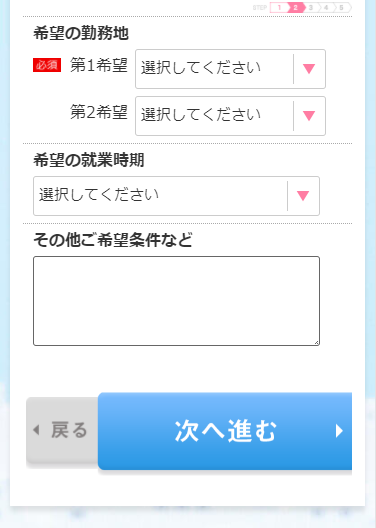Screen dimensions: 376x528
Task: Click the pink arrow on 第1希望 dropdown
Action: [x=309, y=69]
